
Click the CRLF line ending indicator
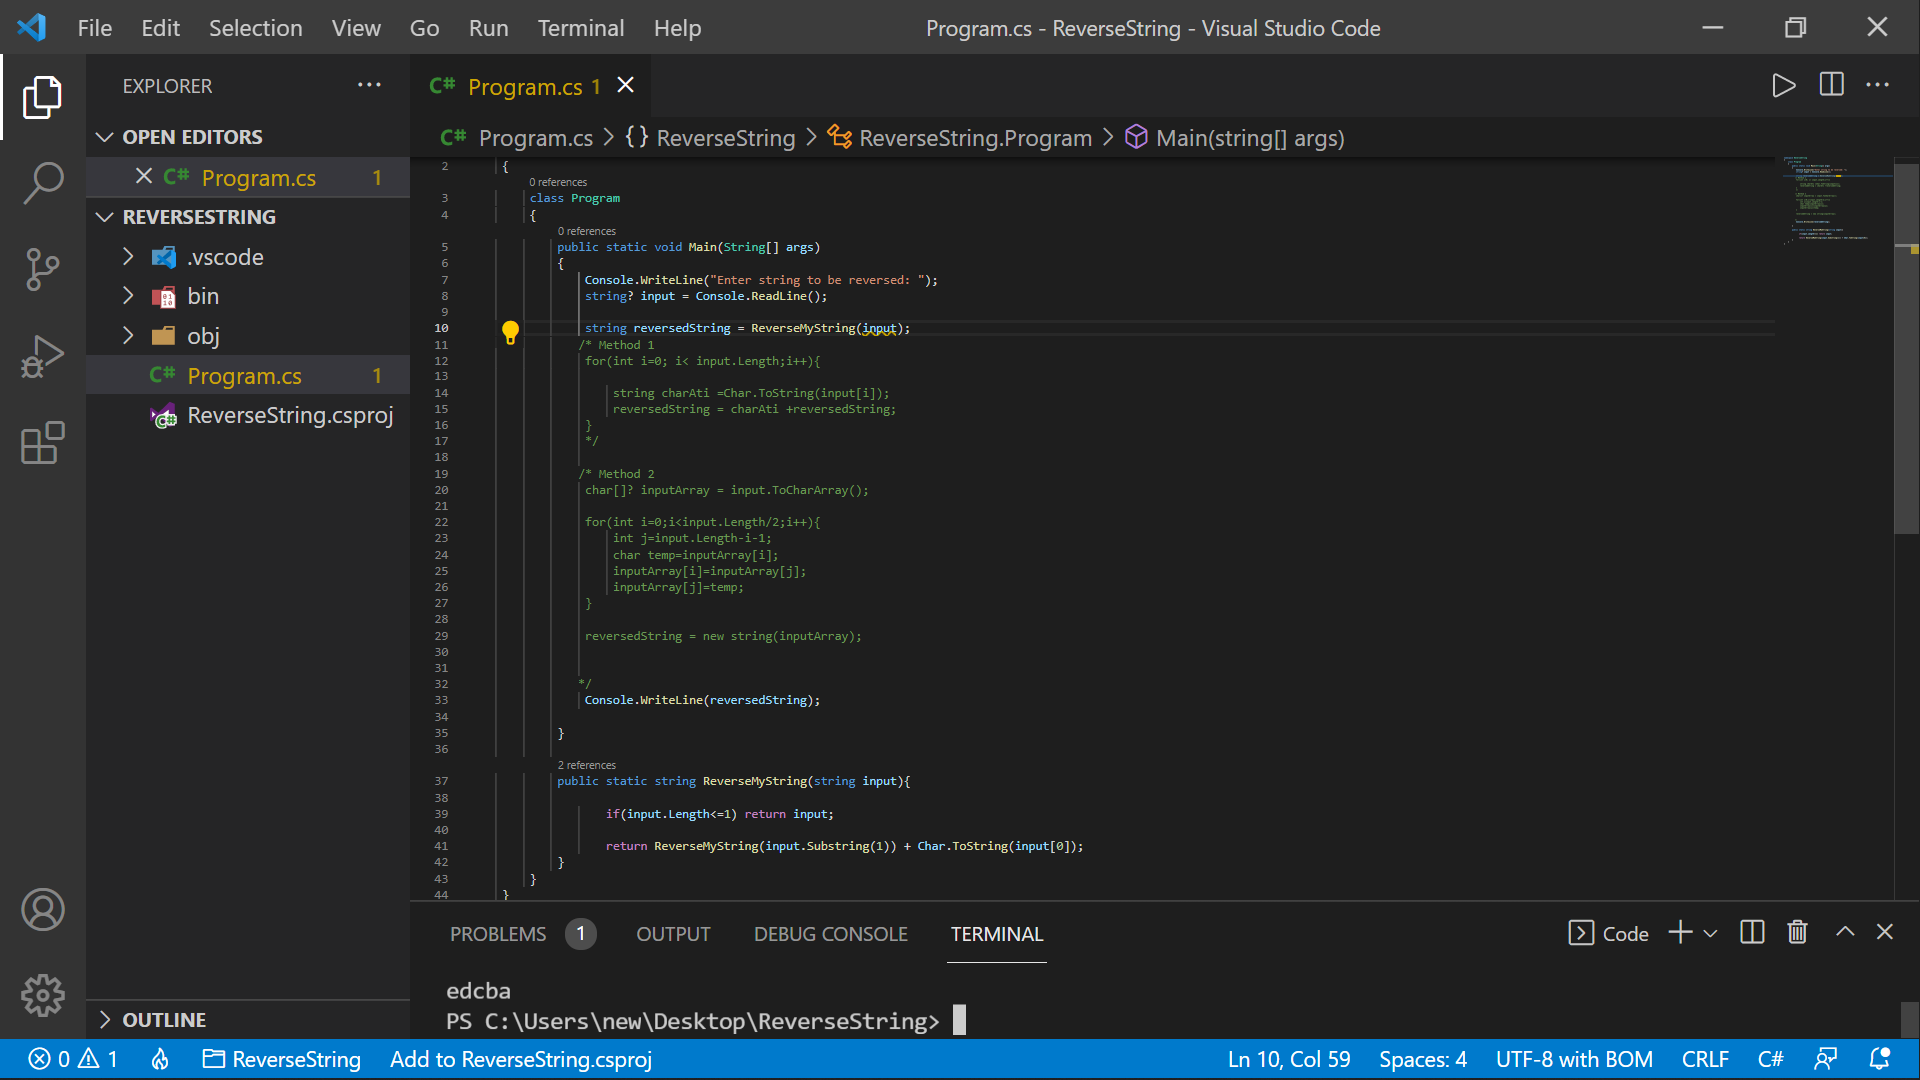coord(1704,1059)
